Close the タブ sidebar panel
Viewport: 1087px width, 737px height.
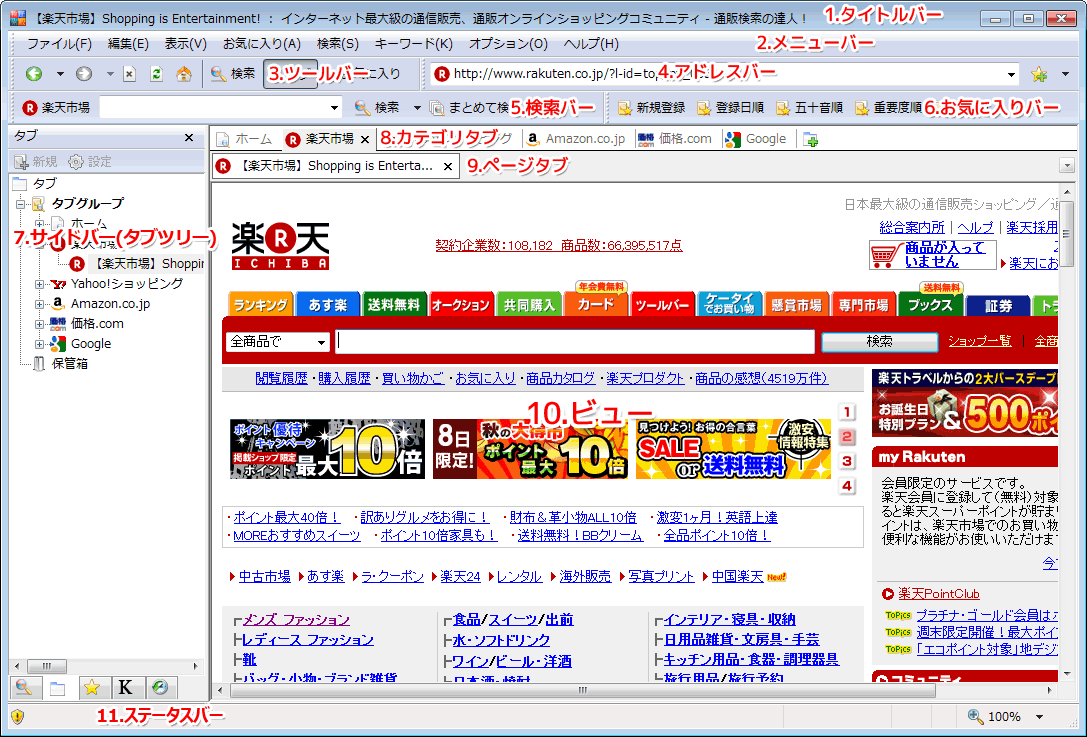click(189, 138)
